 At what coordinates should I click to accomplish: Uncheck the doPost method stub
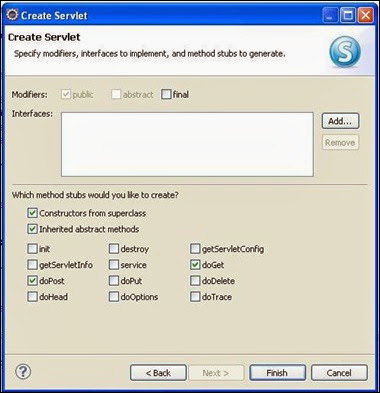[x=32, y=281]
